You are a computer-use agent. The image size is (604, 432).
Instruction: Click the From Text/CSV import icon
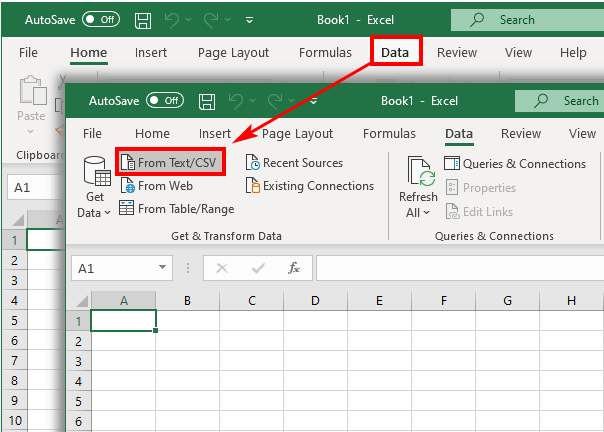tap(128, 162)
